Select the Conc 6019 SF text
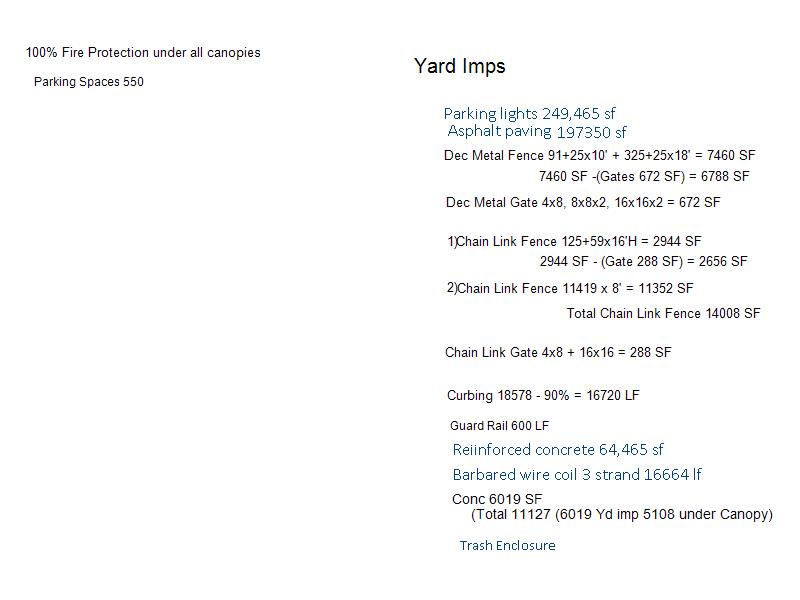 coord(497,499)
